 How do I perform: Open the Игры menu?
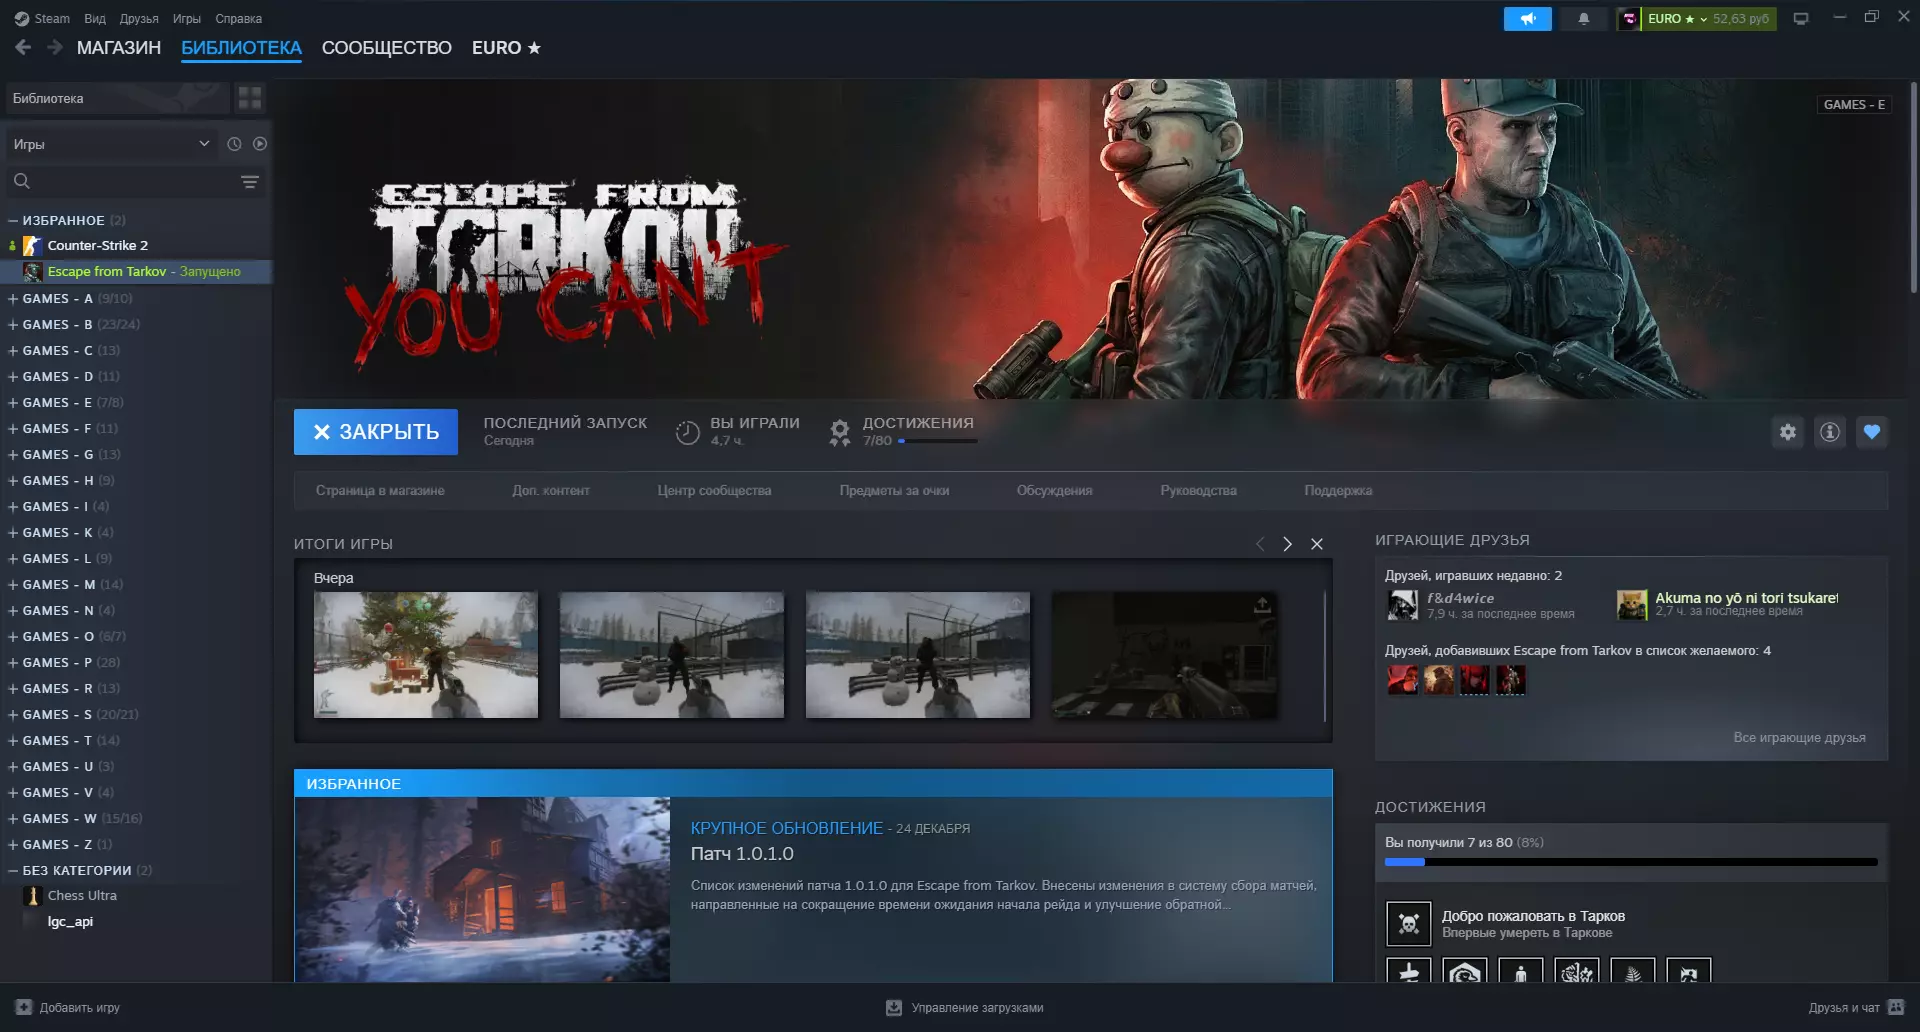(187, 19)
